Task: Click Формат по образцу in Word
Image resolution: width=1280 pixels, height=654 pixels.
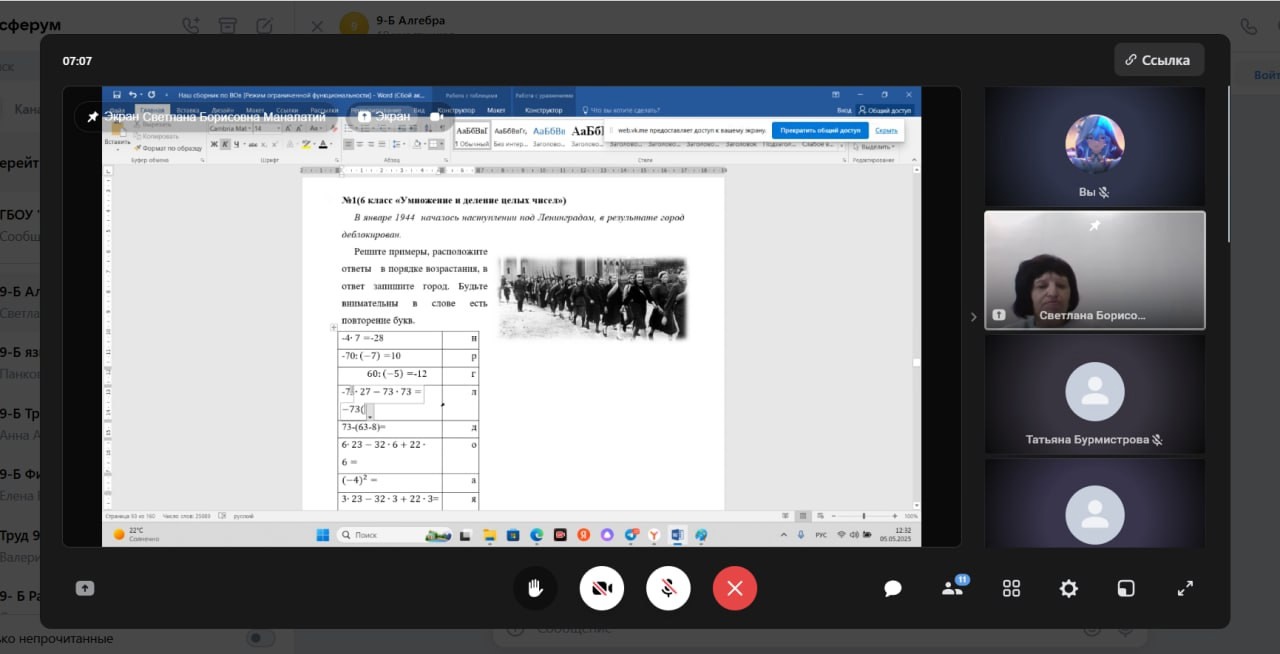Action: click(x=170, y=147)
